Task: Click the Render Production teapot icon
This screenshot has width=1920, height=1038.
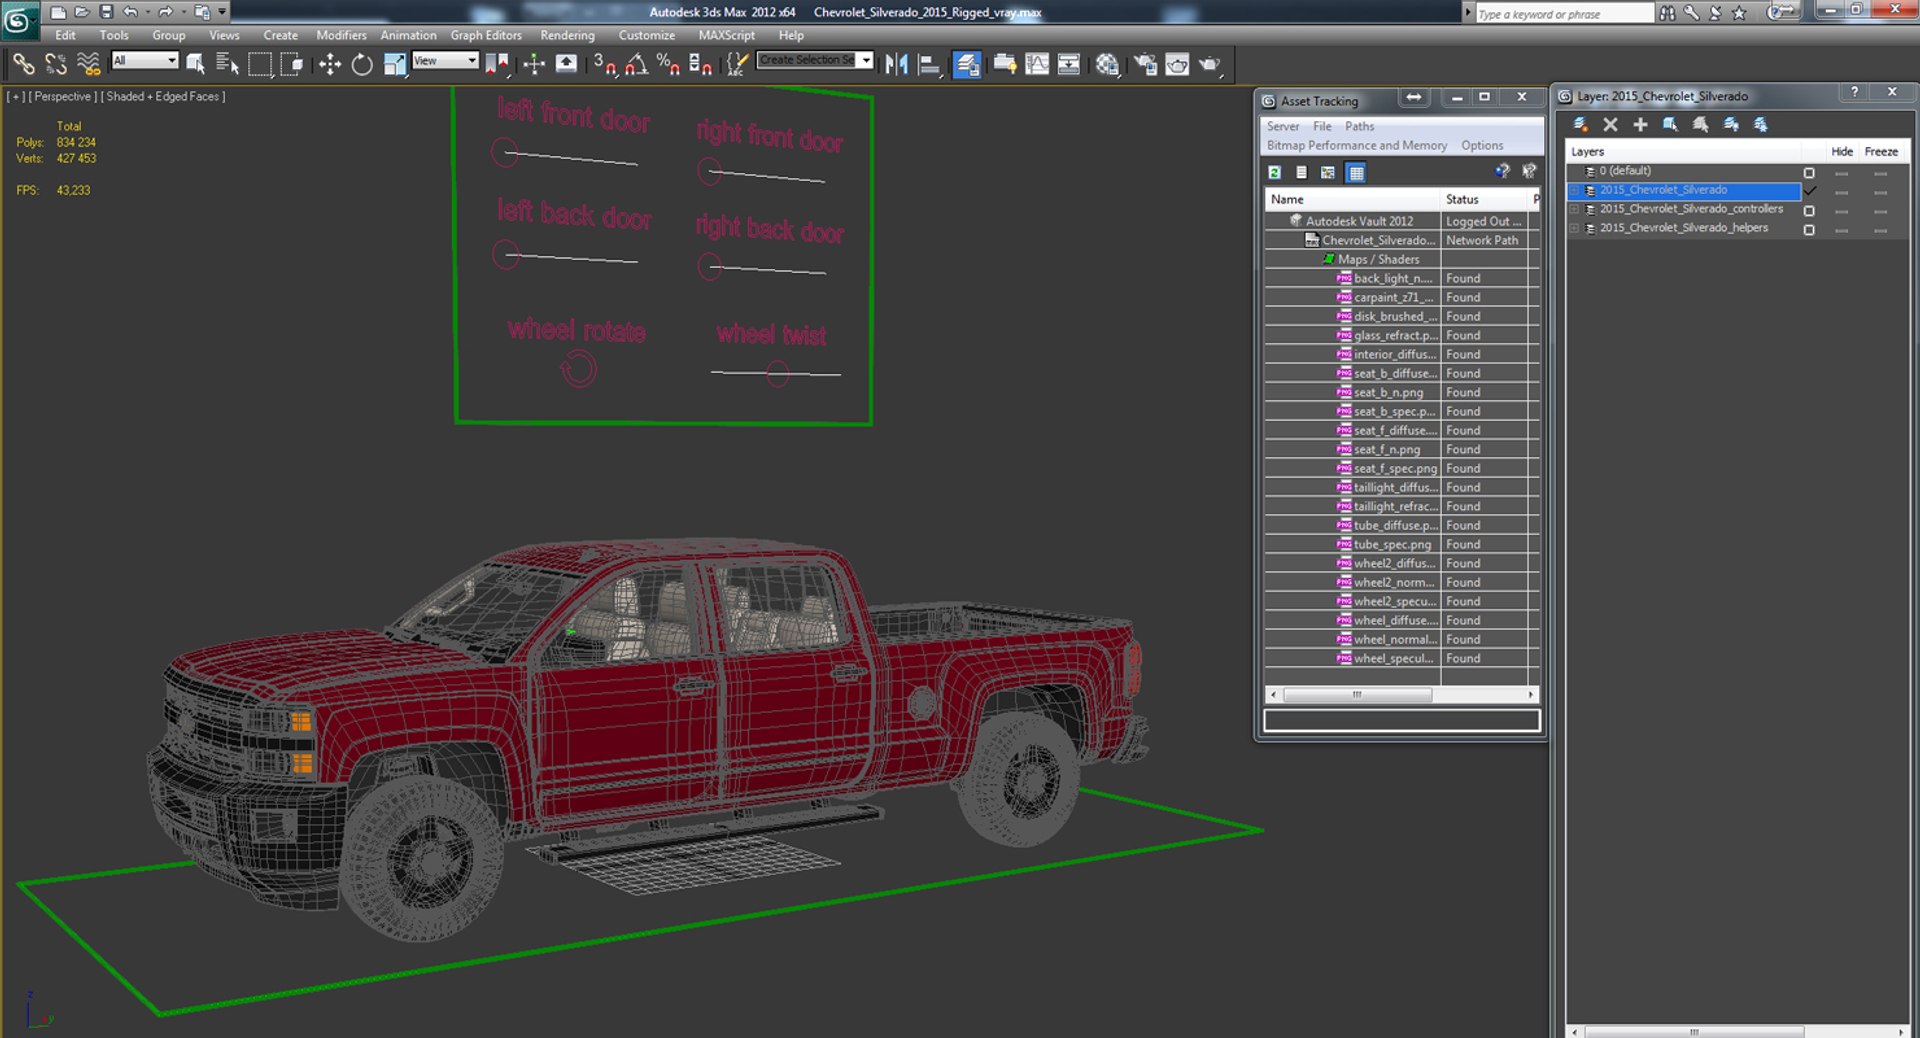Action: tap(1210, 65)
